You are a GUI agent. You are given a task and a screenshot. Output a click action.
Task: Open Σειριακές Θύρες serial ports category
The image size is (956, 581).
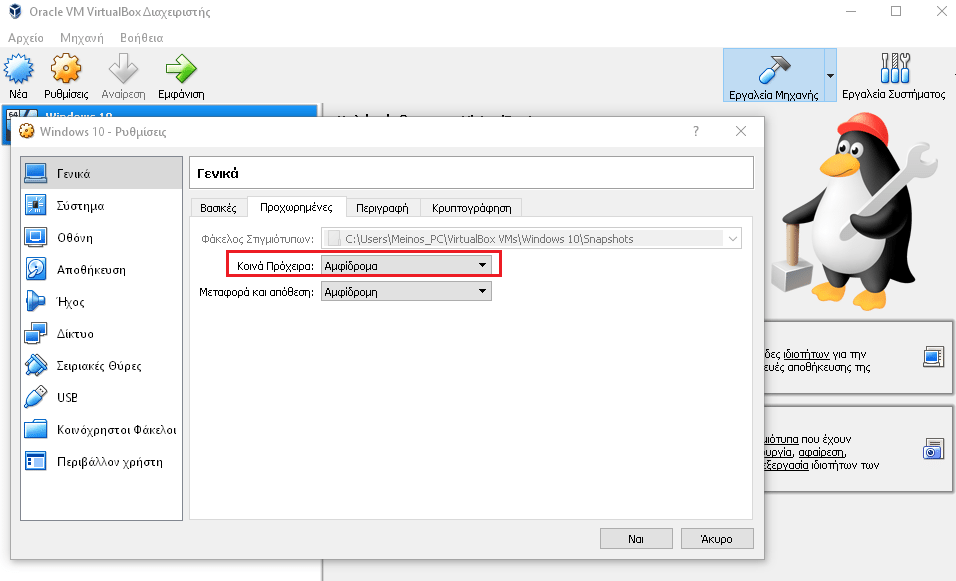[101, 365]
